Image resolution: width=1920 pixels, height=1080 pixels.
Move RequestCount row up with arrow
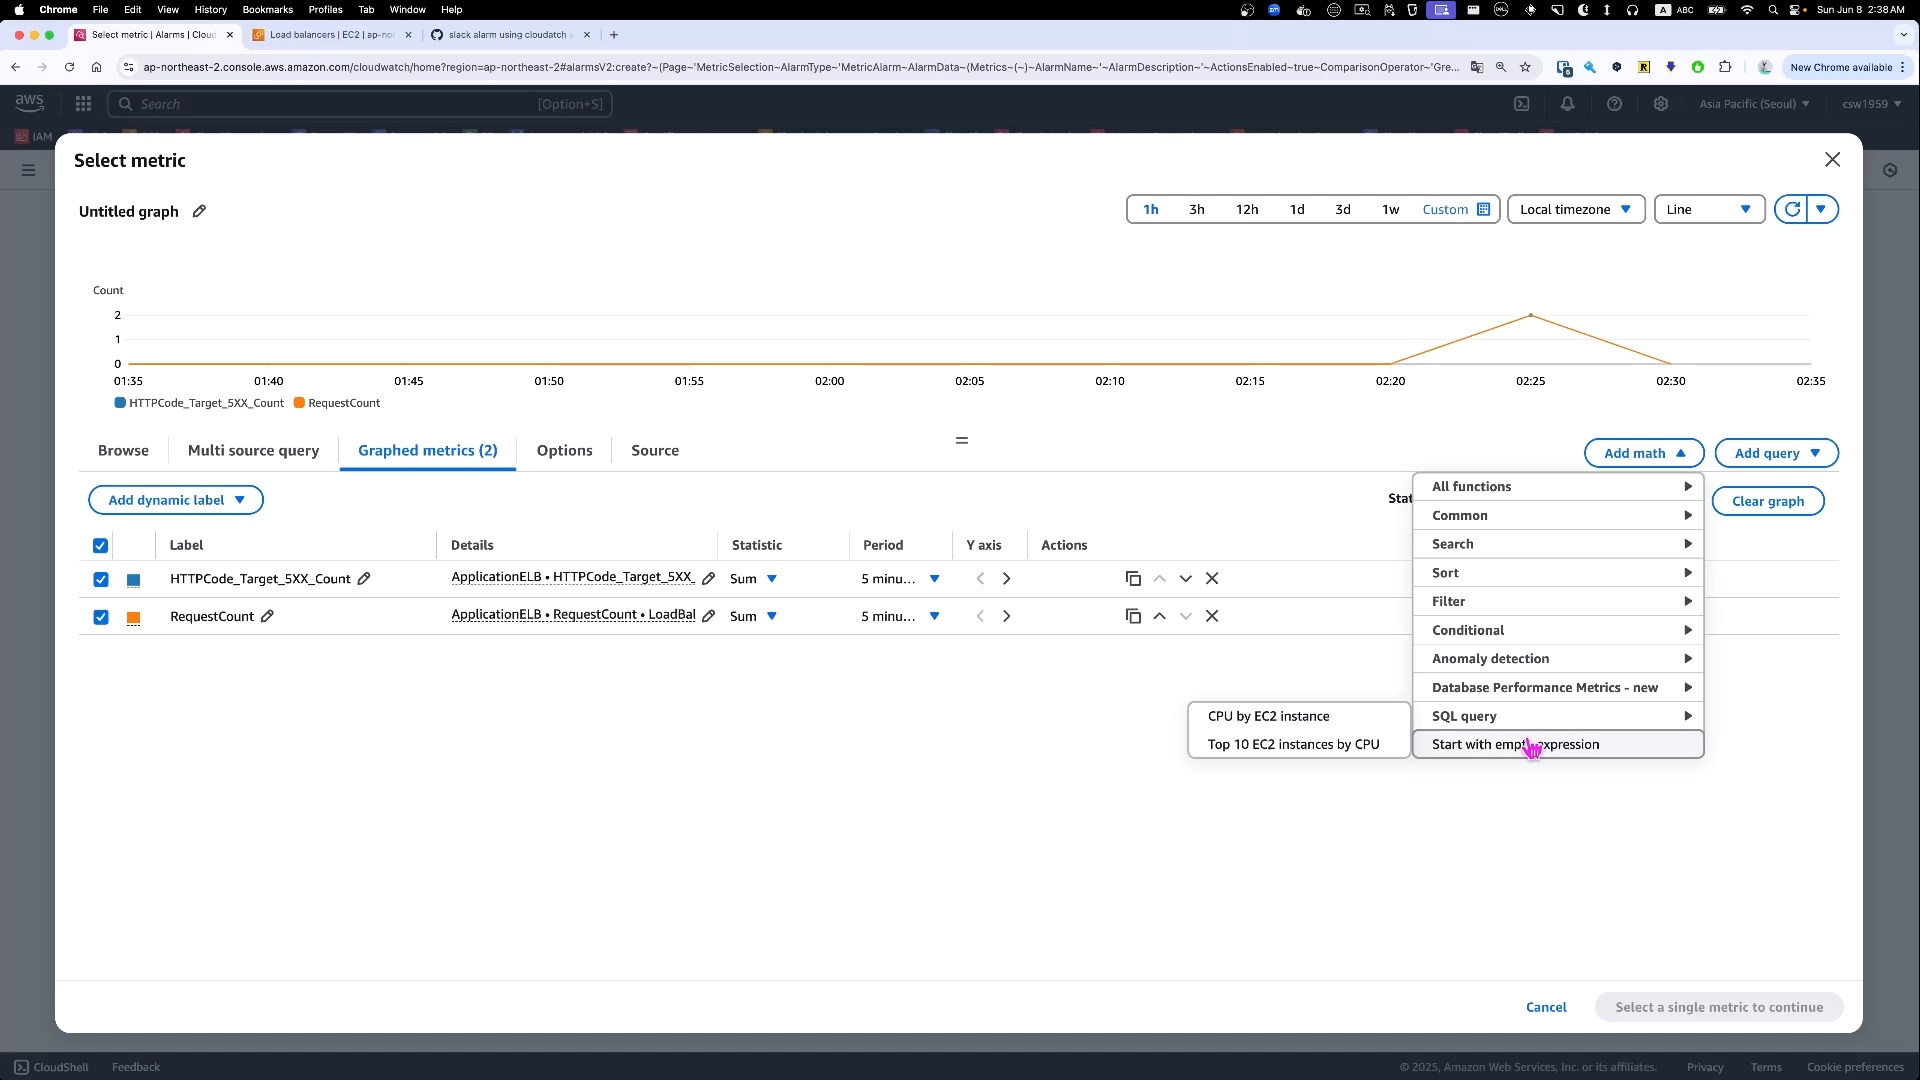[x=1159, y=617]
